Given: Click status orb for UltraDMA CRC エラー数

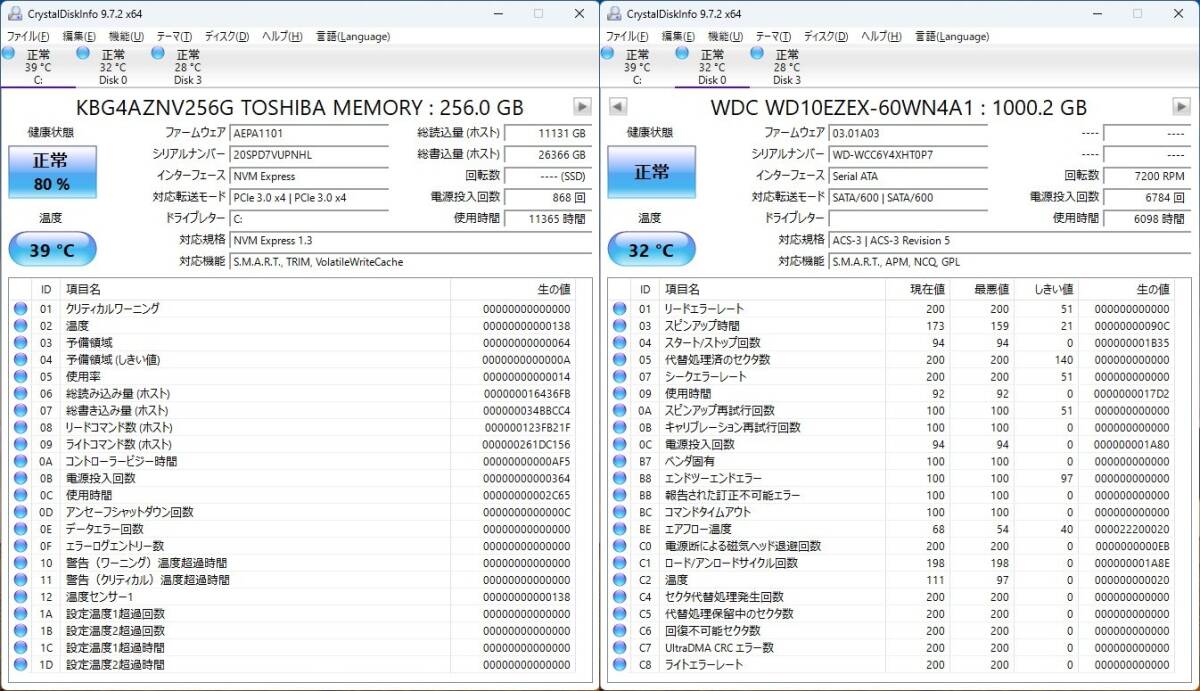Looking at the screenshot, I should click(x=620, y=648).
